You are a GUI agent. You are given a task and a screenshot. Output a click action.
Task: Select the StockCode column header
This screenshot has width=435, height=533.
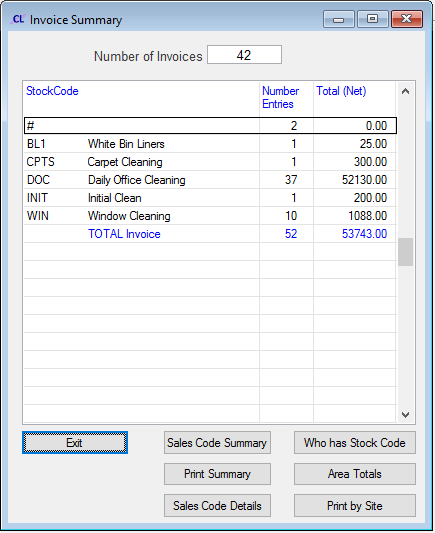(x=52, y=91)
